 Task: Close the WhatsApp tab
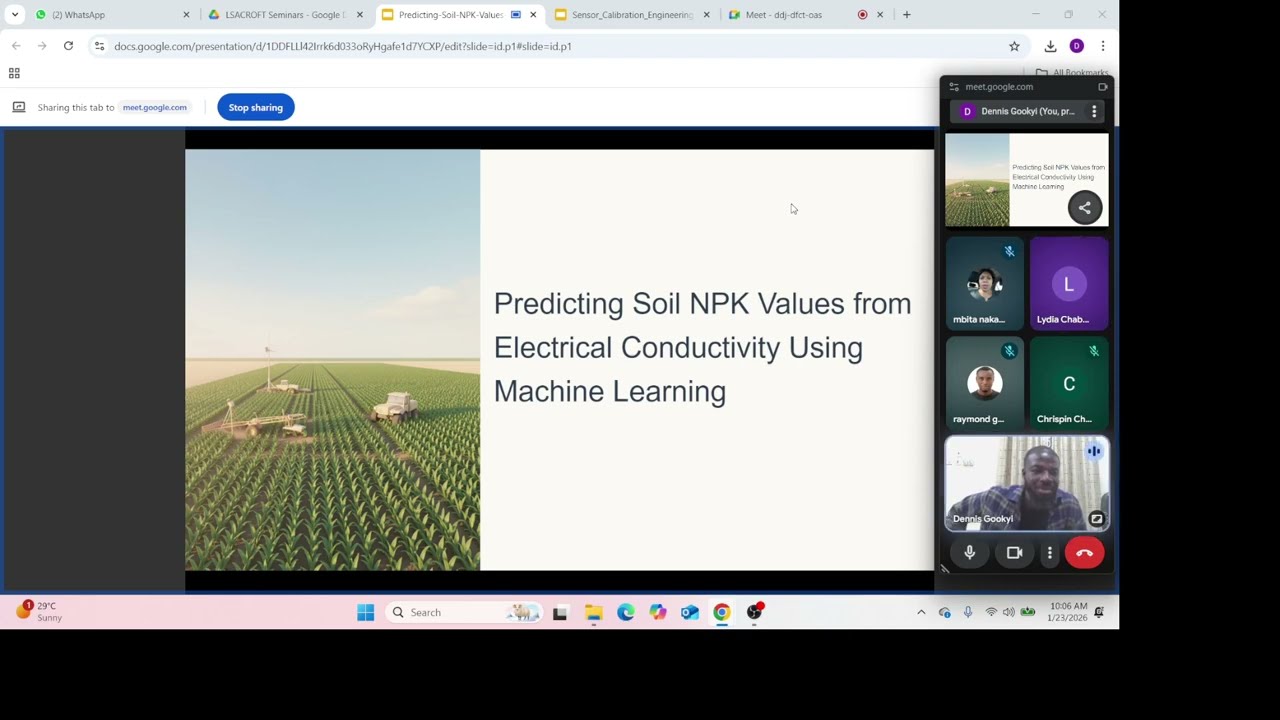click(186, 15)
